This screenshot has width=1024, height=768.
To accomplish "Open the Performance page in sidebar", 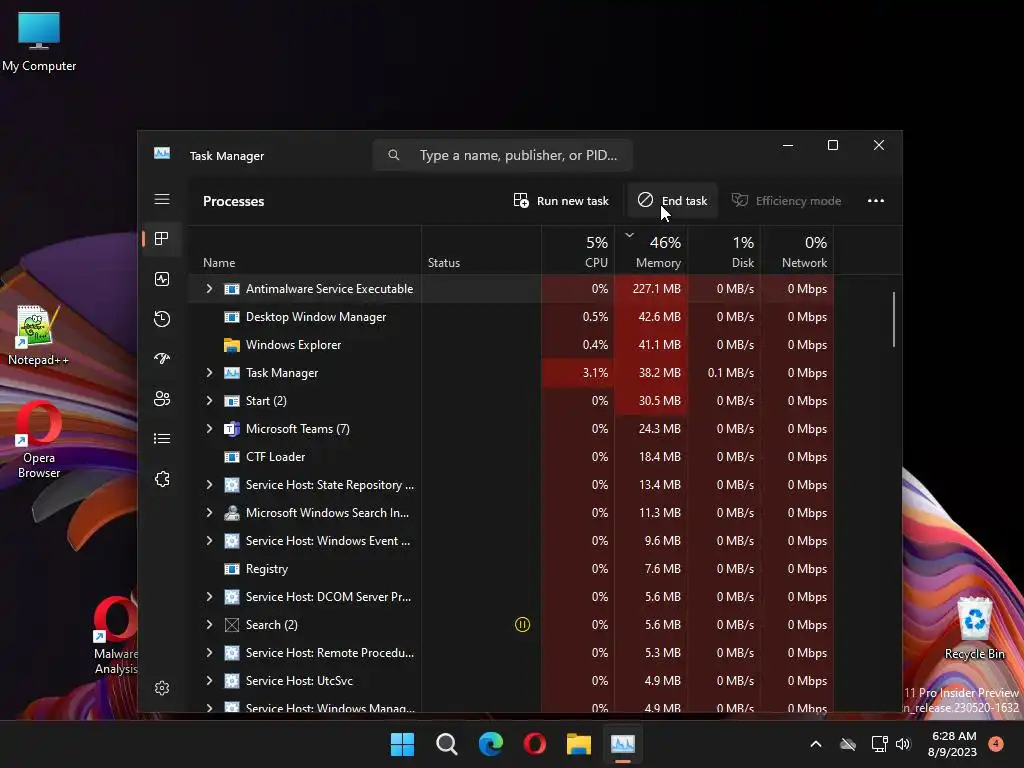I will [162, 280].
